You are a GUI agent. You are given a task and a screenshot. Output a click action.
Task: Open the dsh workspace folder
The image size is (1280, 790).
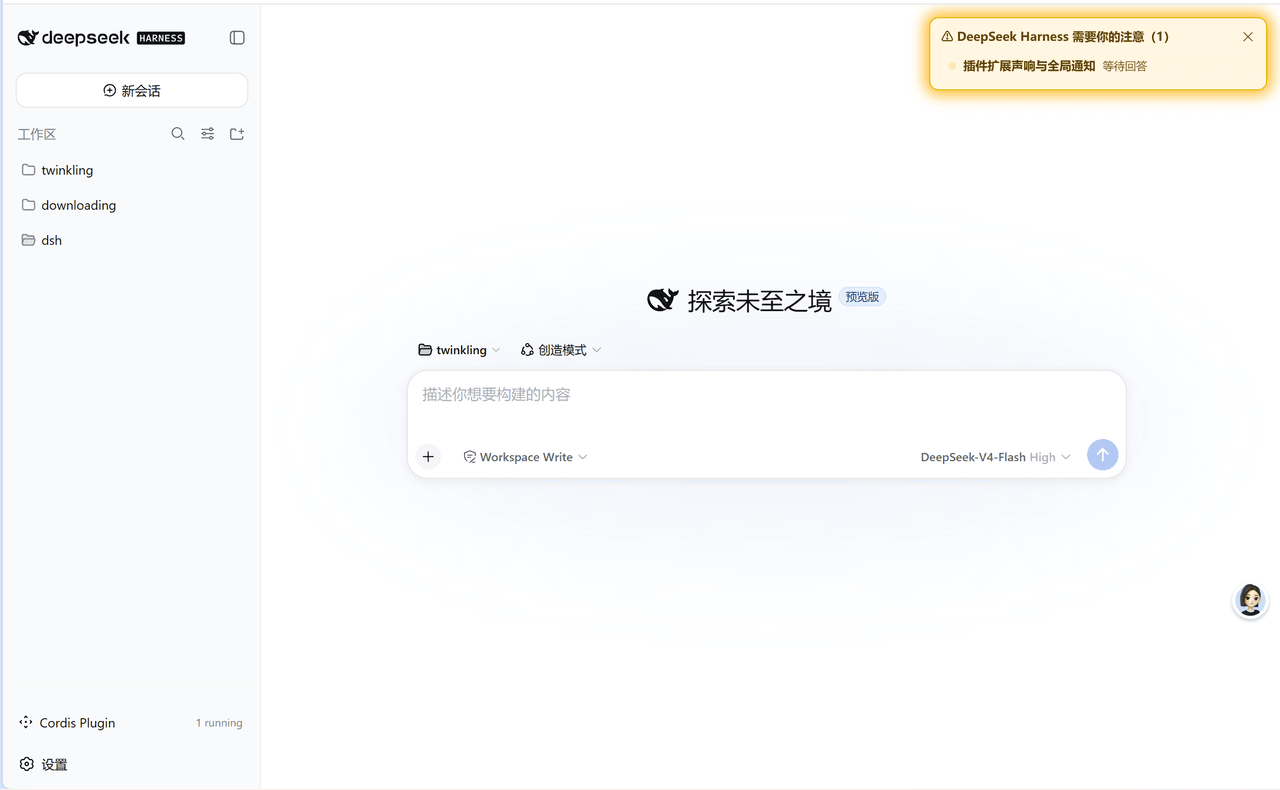click(132, 240)
